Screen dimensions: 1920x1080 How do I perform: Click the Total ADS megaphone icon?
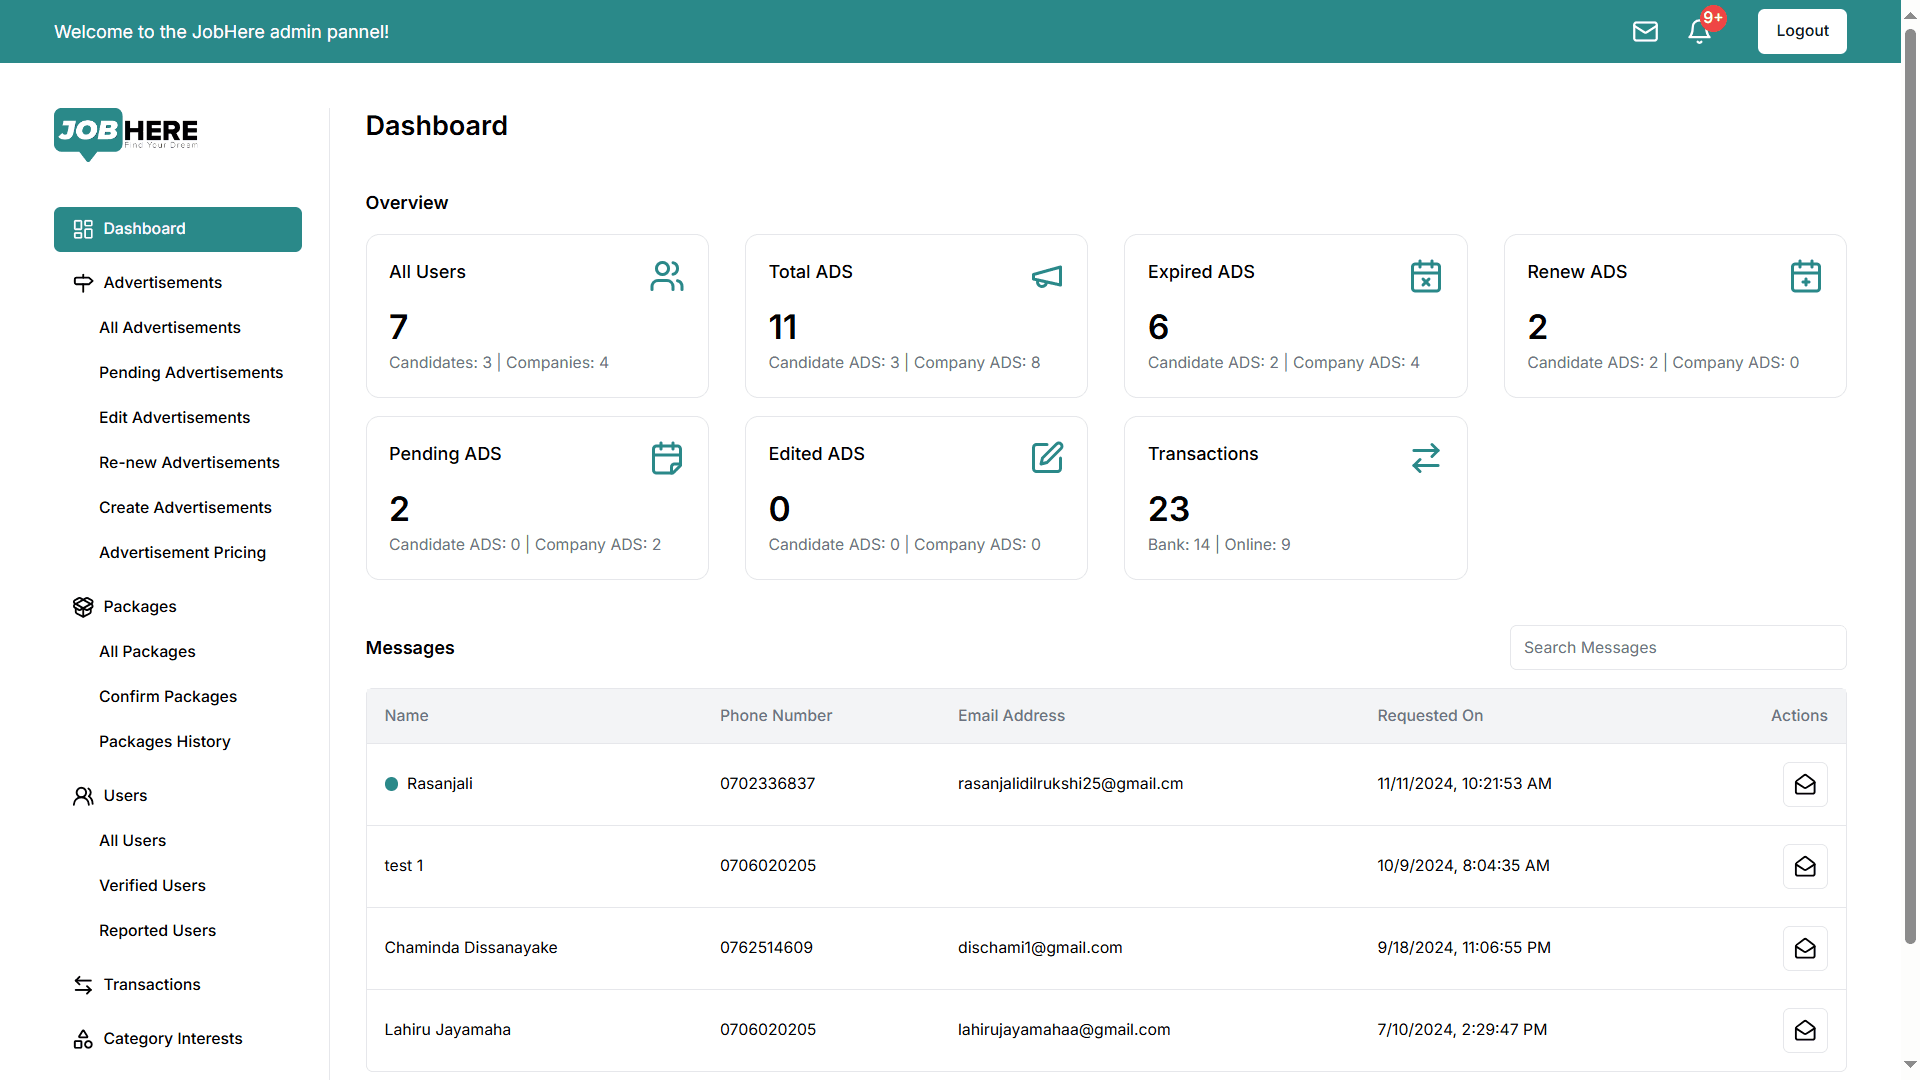(1046, 276)
